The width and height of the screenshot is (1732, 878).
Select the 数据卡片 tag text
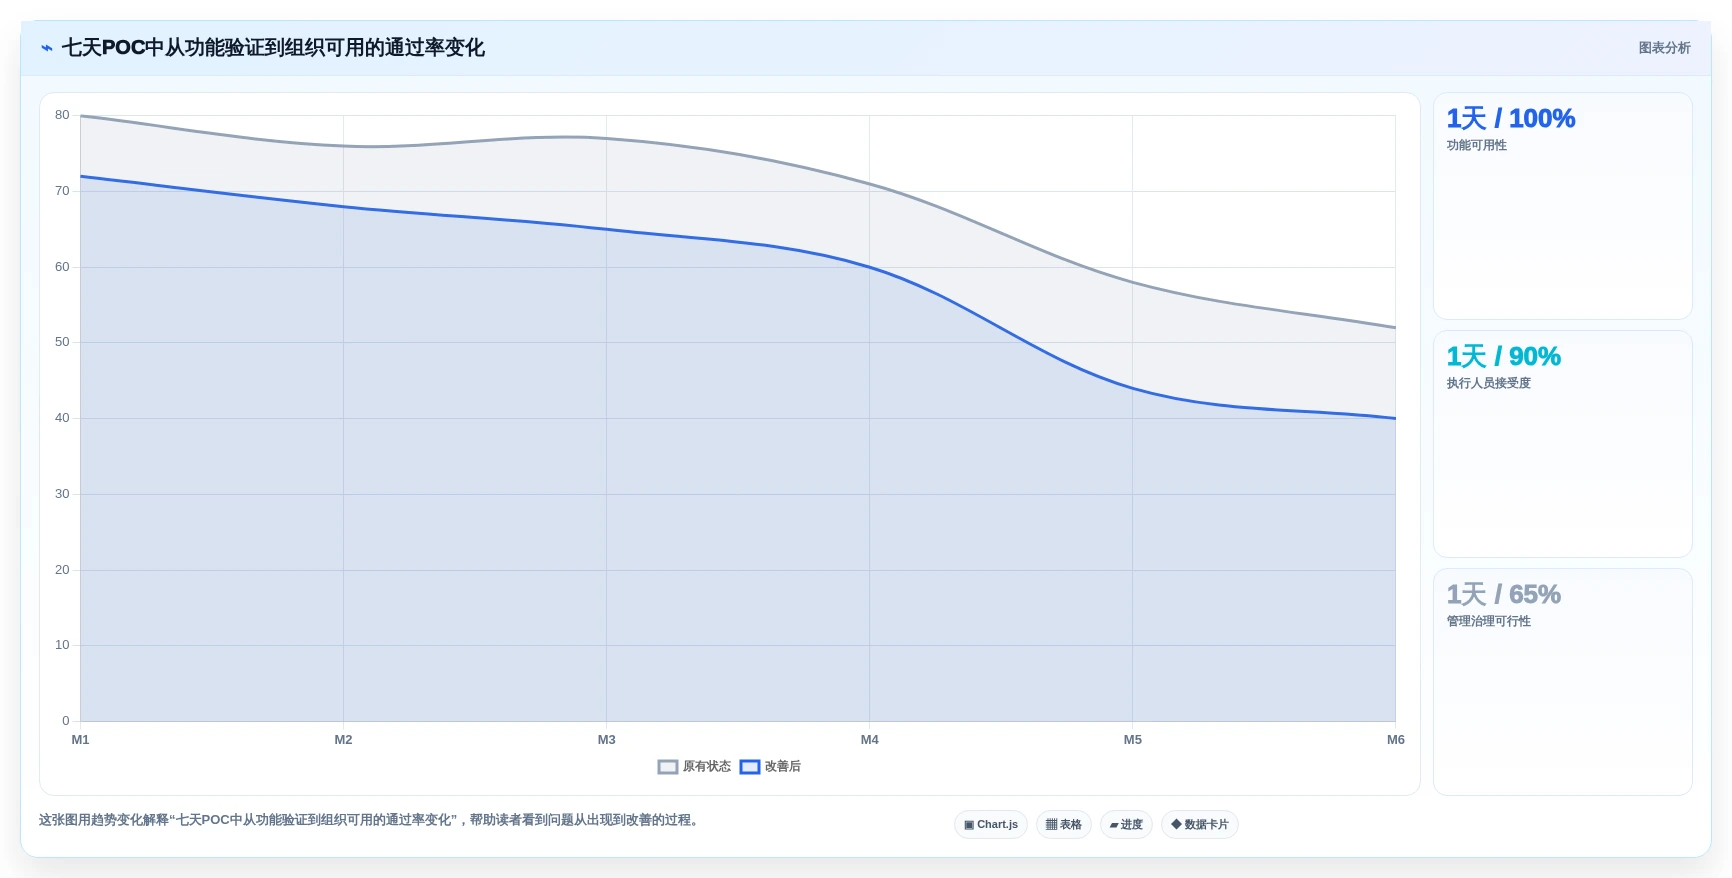[1206, 825]
